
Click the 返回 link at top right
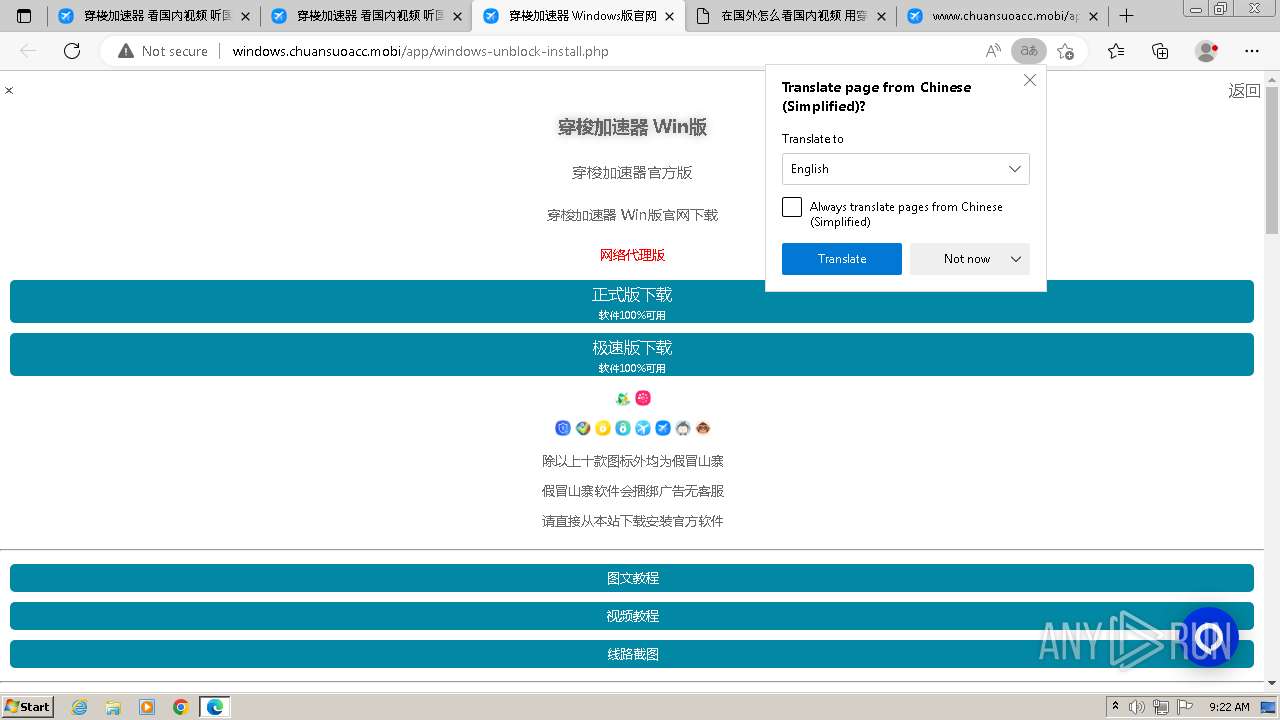(x=1244, y=91)
